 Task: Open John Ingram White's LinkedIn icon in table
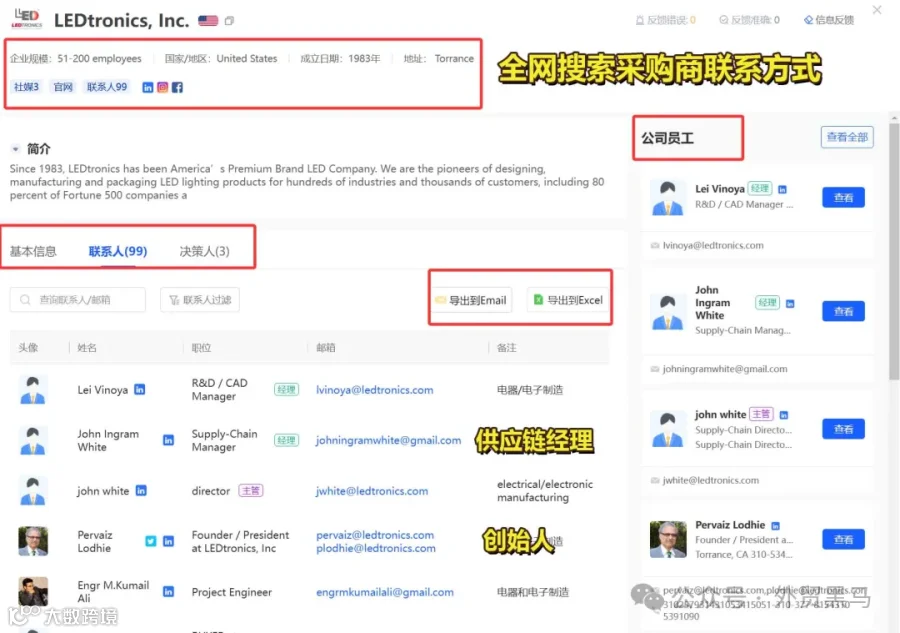168,440
